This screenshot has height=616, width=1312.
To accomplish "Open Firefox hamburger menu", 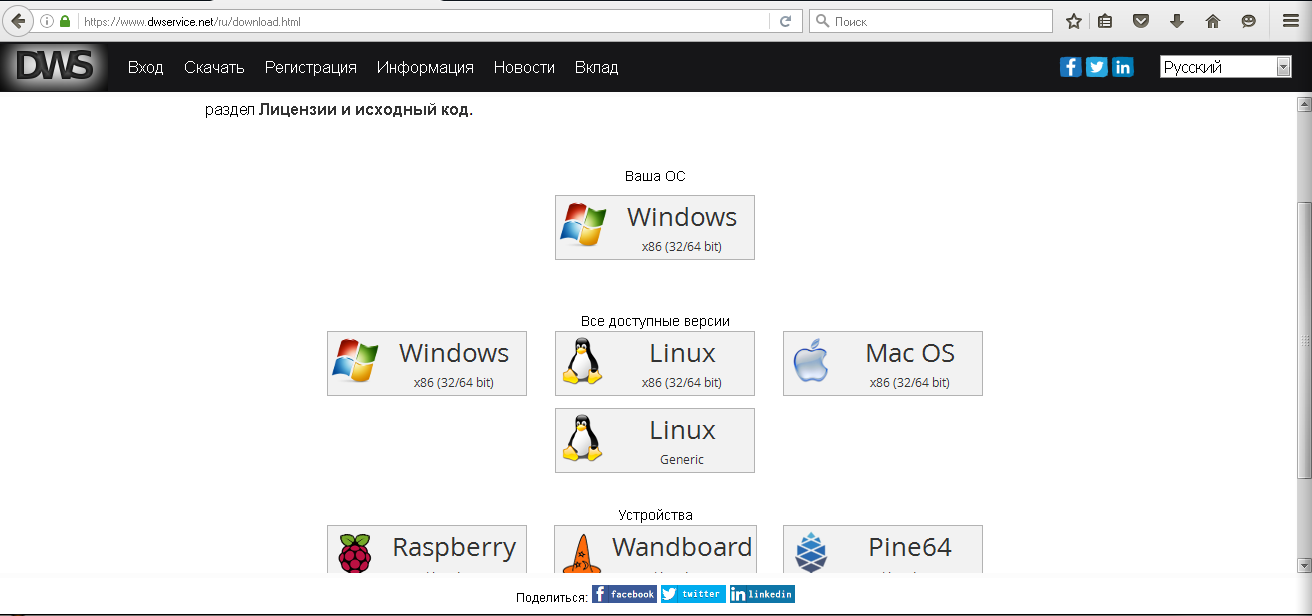I will 1290,21.
